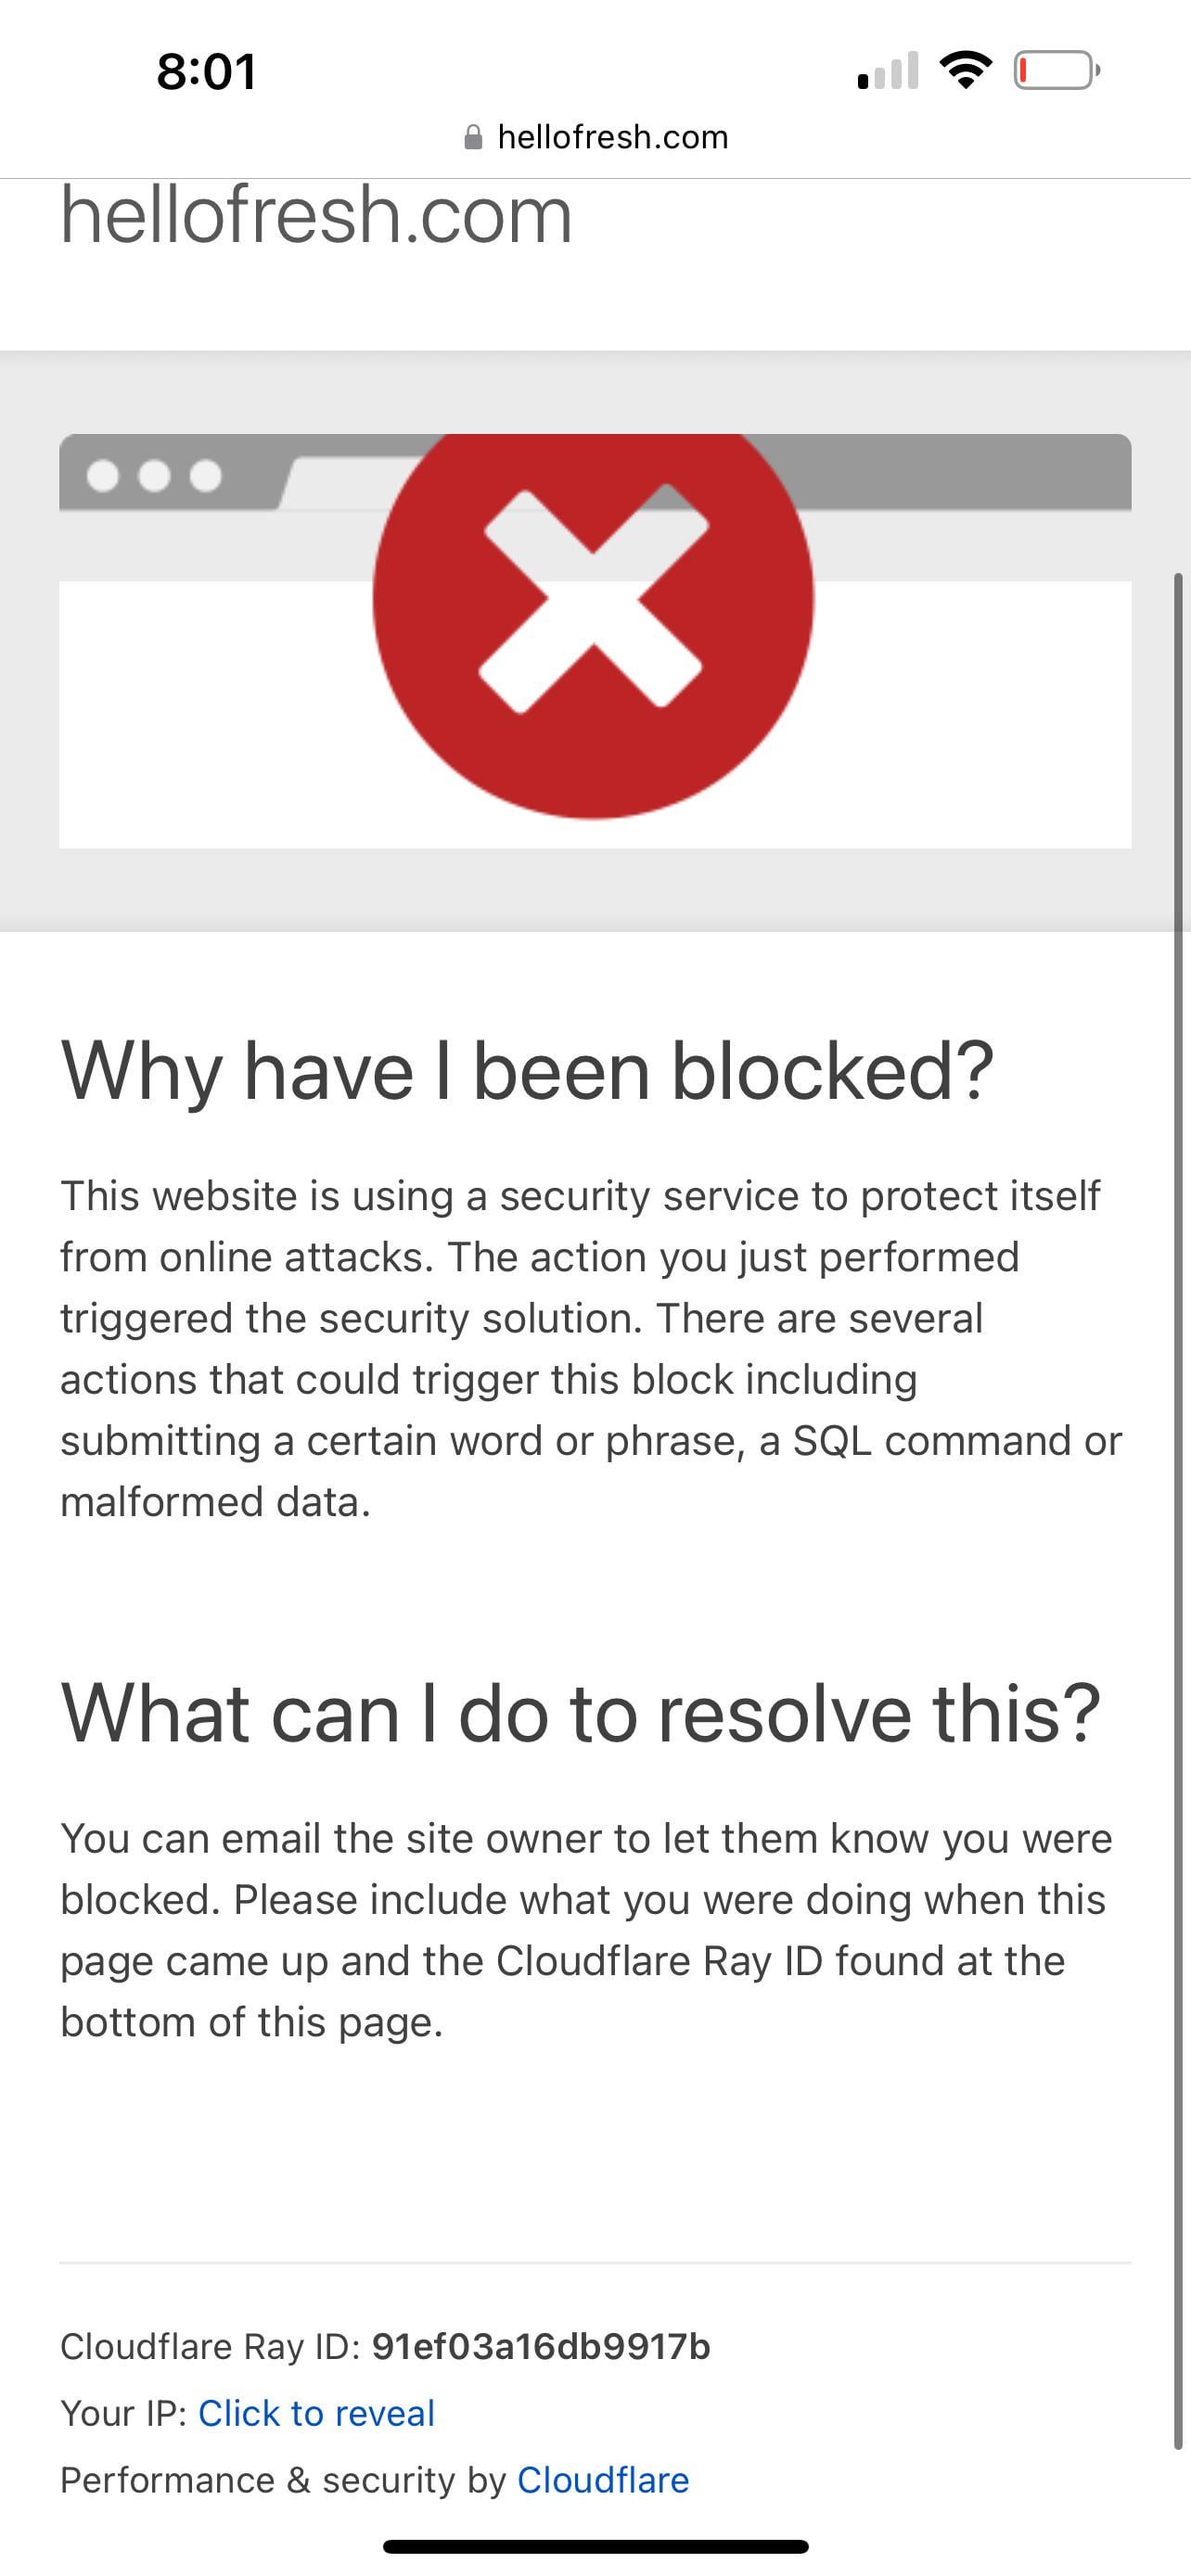Click "What can I do to resolve this?" heading
The width and height of the screenshot is (1191, 2576).
(581, 1714)
